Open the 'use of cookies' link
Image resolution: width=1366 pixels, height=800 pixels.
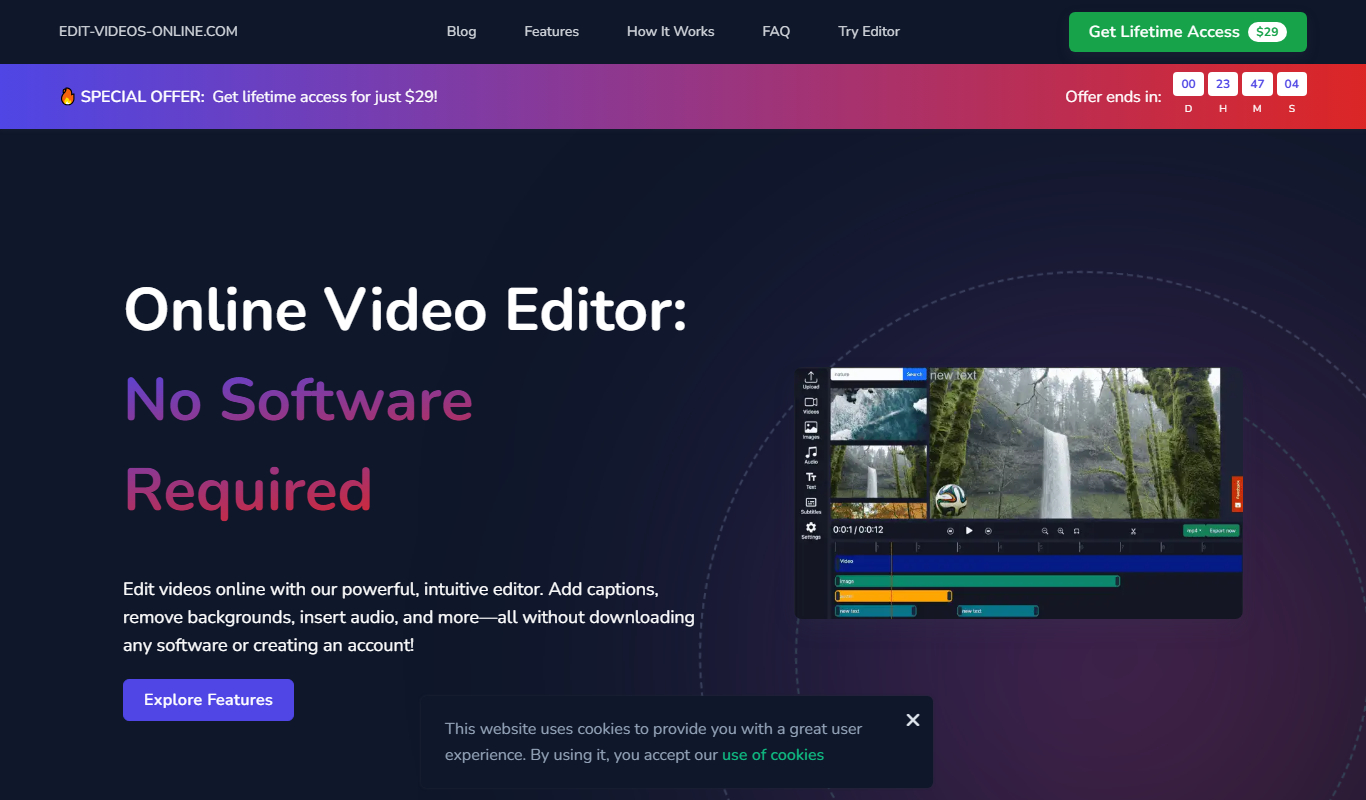[x=773, y=755]
